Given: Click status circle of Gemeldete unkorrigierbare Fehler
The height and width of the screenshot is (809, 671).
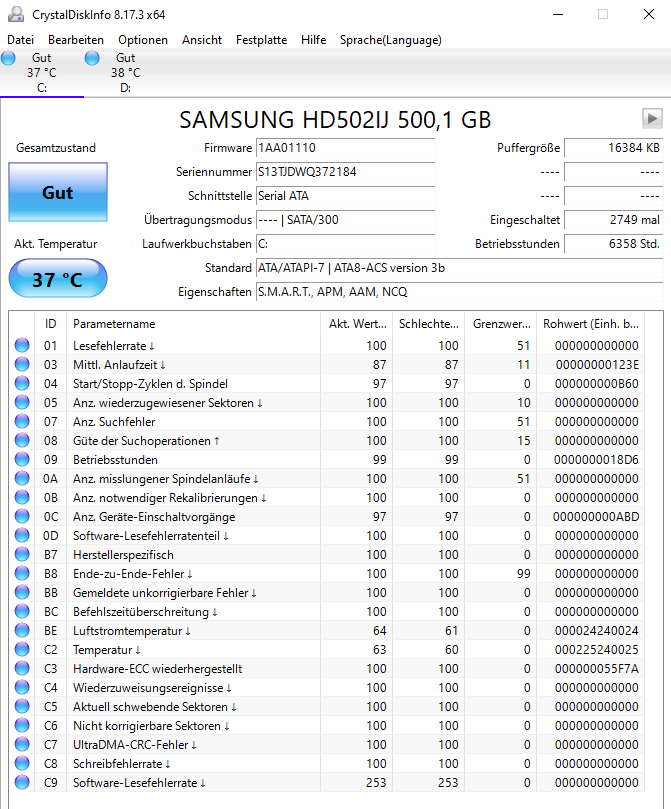Looking at the screenshot, I should point(22,592).
